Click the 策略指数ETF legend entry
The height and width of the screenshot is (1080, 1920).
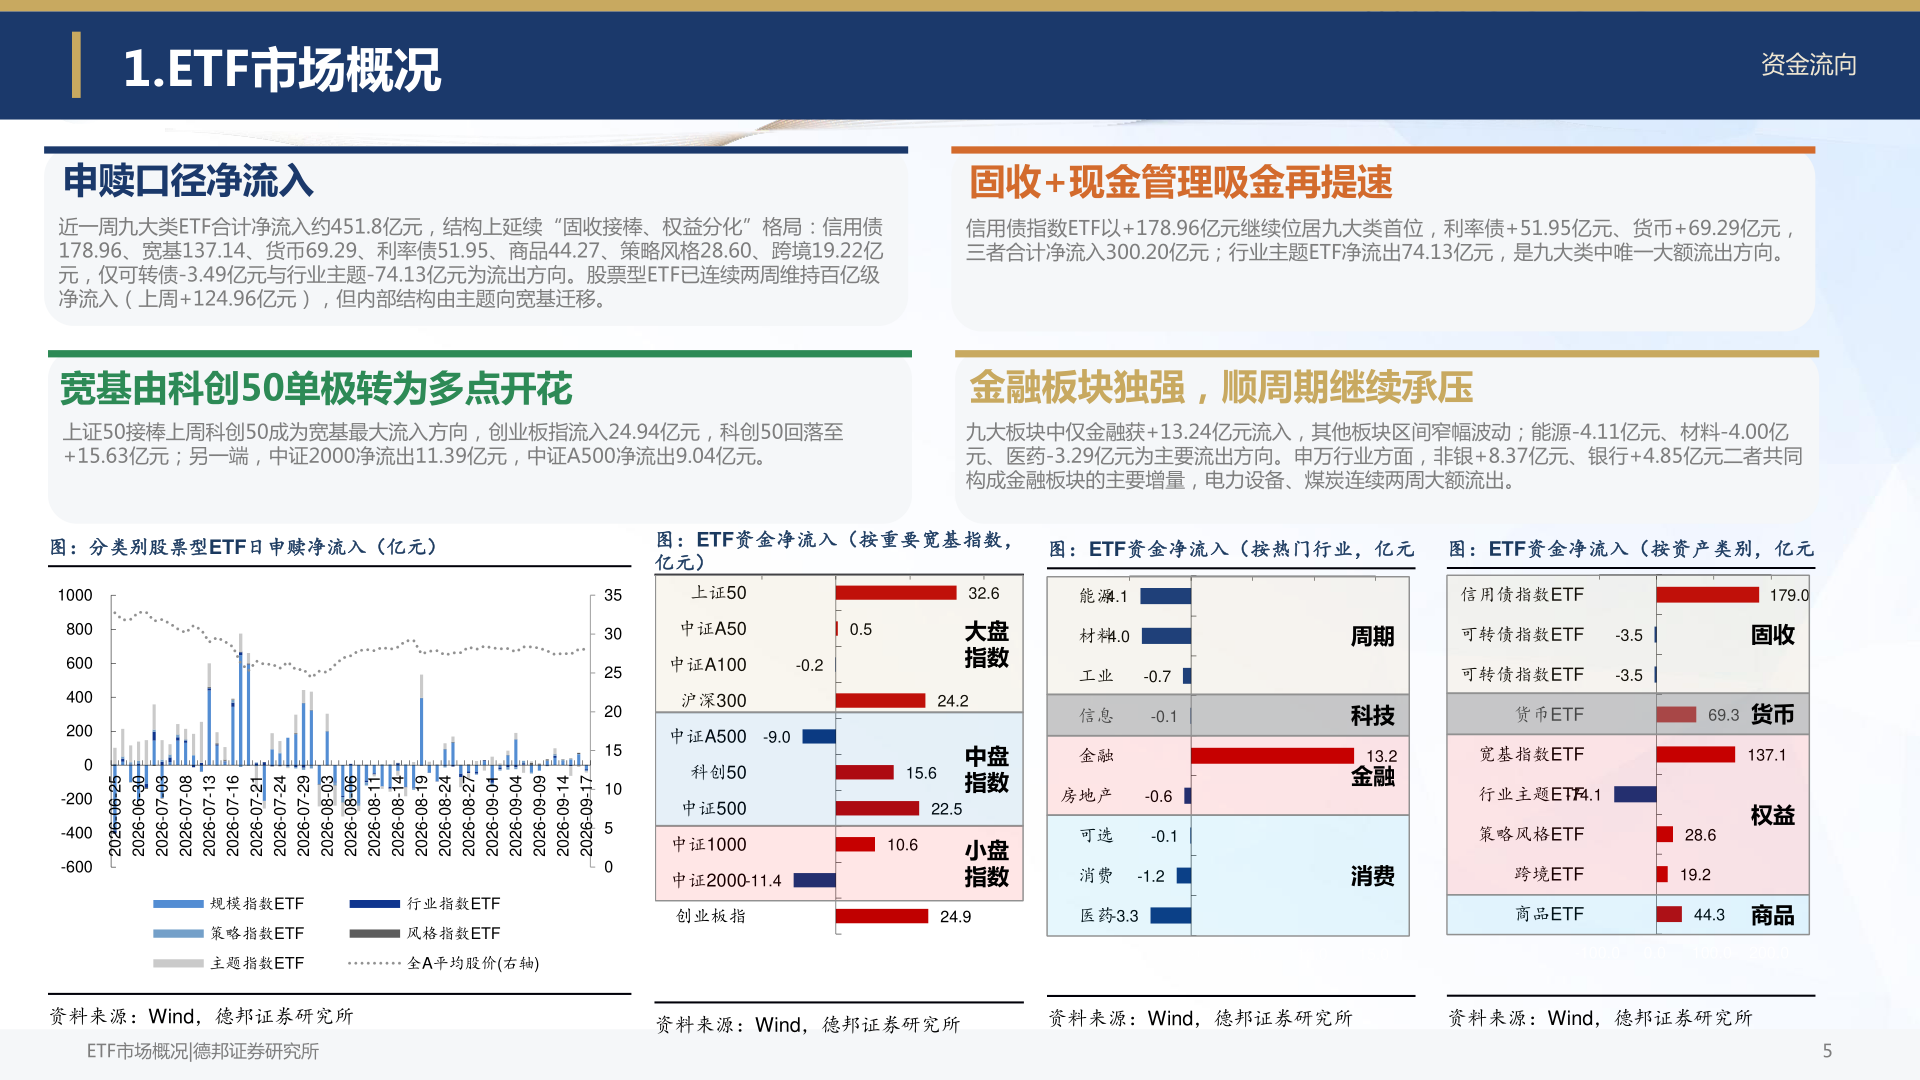228,933
